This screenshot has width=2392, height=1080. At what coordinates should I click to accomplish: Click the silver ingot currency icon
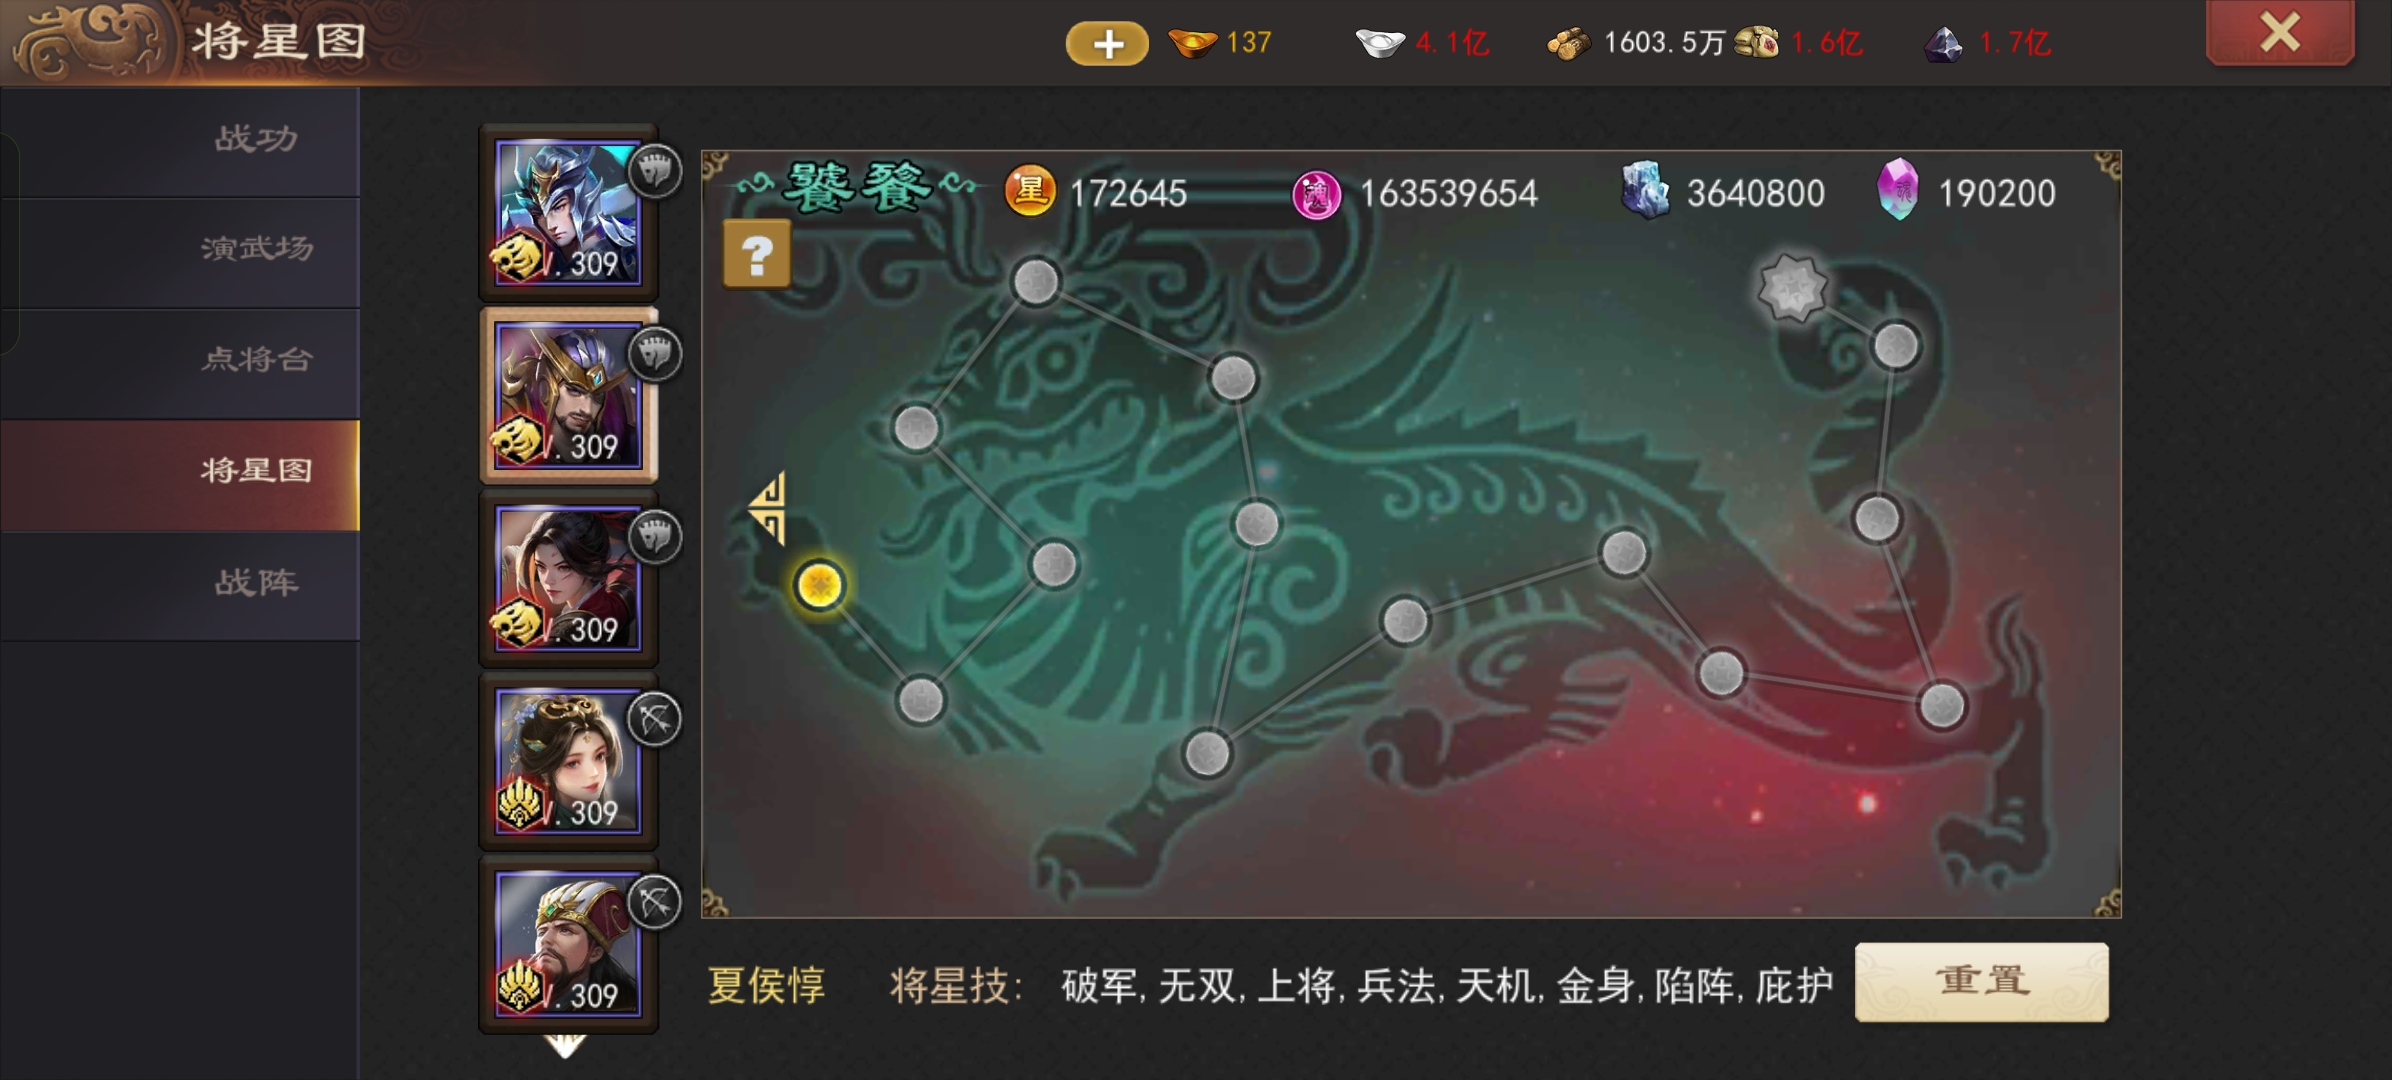coord(1380,43)
